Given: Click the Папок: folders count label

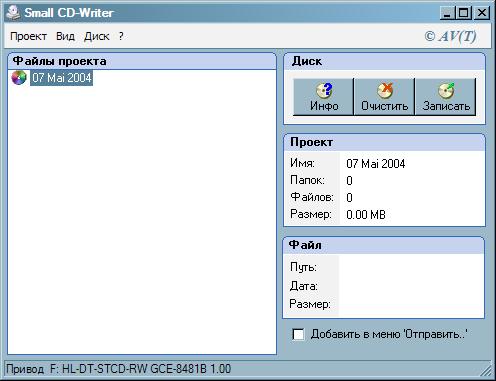Looking at the screenshot, I should tap(307, 180).
